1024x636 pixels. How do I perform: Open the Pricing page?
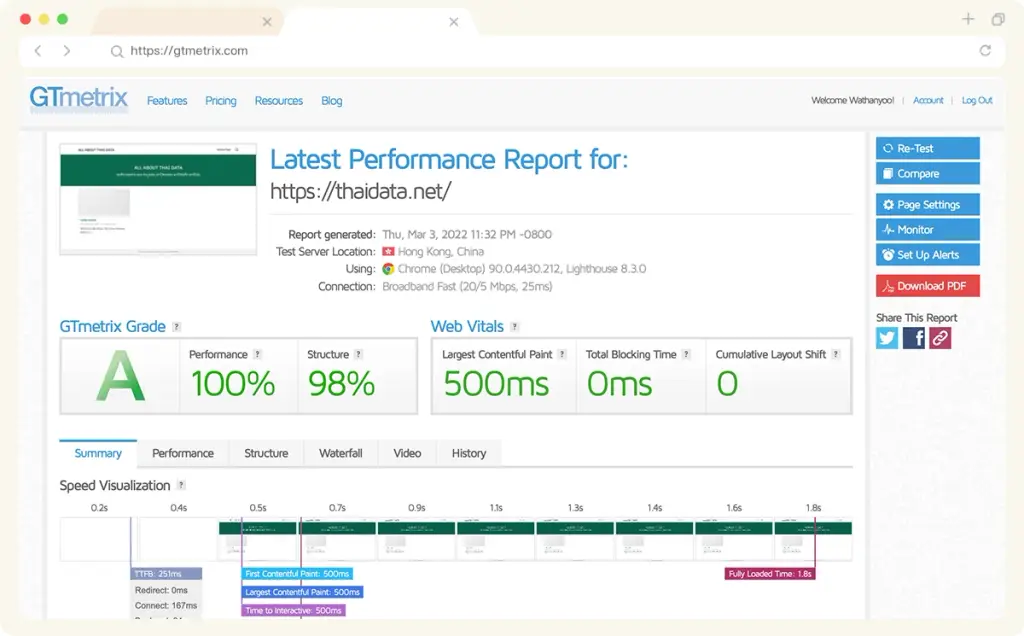pyautogui.click(x=221, y=101)
